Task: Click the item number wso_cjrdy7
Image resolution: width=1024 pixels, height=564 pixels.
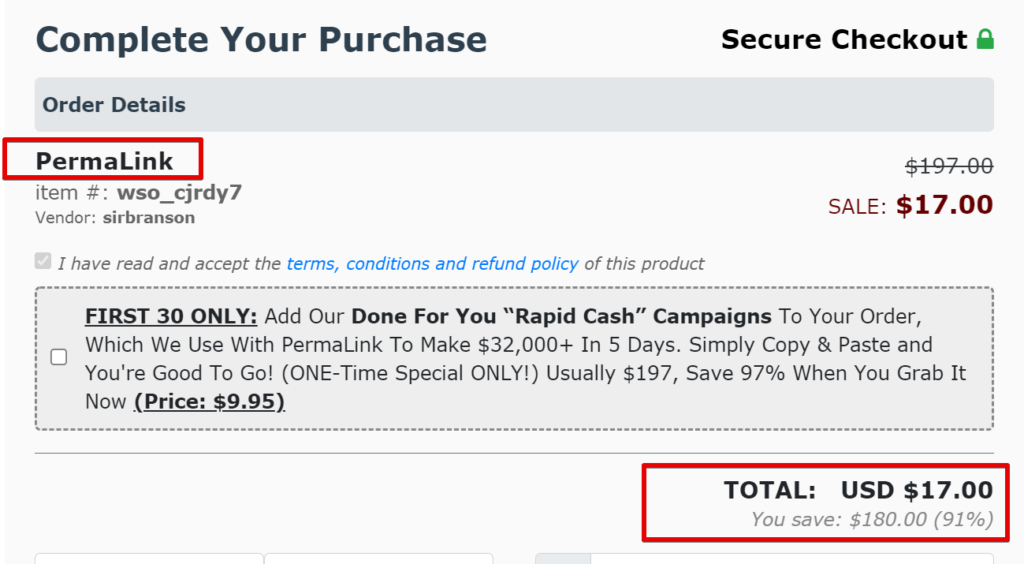Action: click(x=179, y=193)
